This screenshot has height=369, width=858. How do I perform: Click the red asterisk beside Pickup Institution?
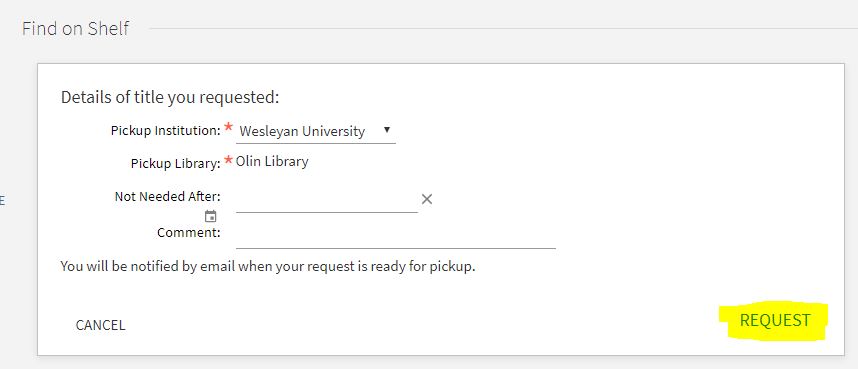(229, 128)
